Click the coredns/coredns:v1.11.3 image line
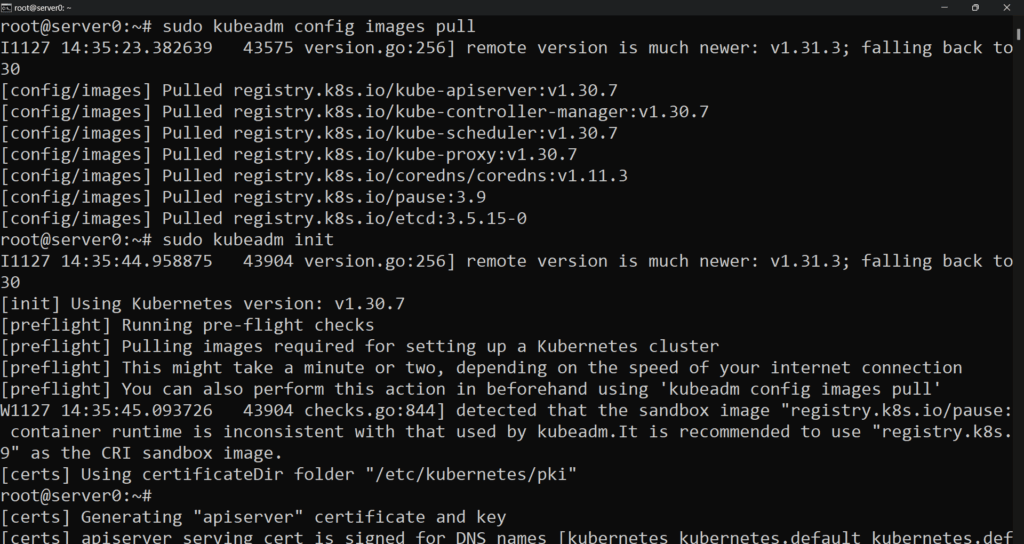The width and height of the screenshot is (1024, 544). [x=315, y=176]
